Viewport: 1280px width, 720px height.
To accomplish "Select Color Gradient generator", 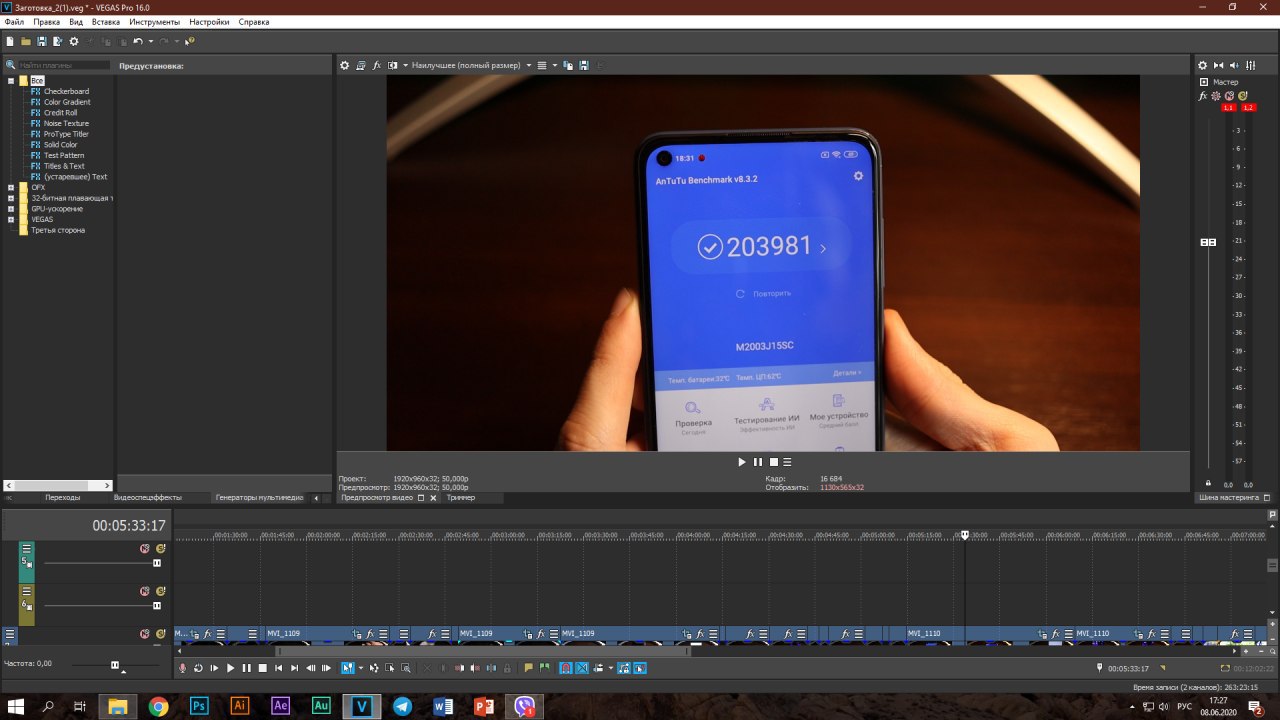I will point(67,102).
